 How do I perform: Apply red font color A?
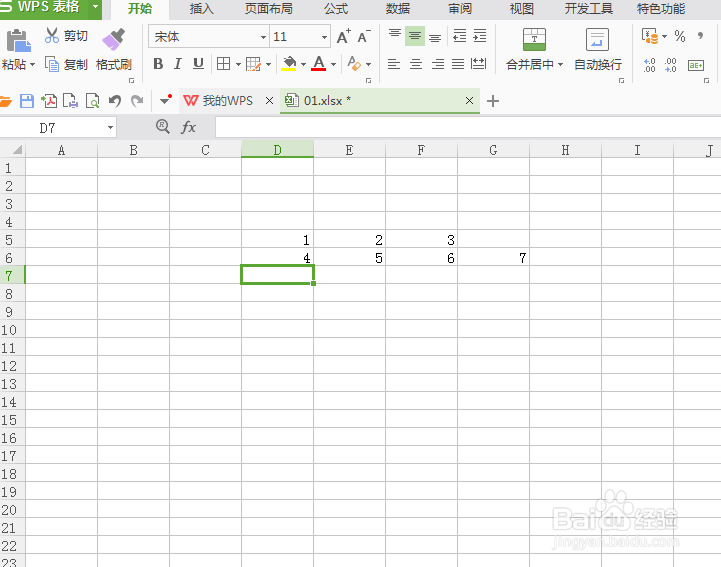pyautogui.click(x=319, y=63)
